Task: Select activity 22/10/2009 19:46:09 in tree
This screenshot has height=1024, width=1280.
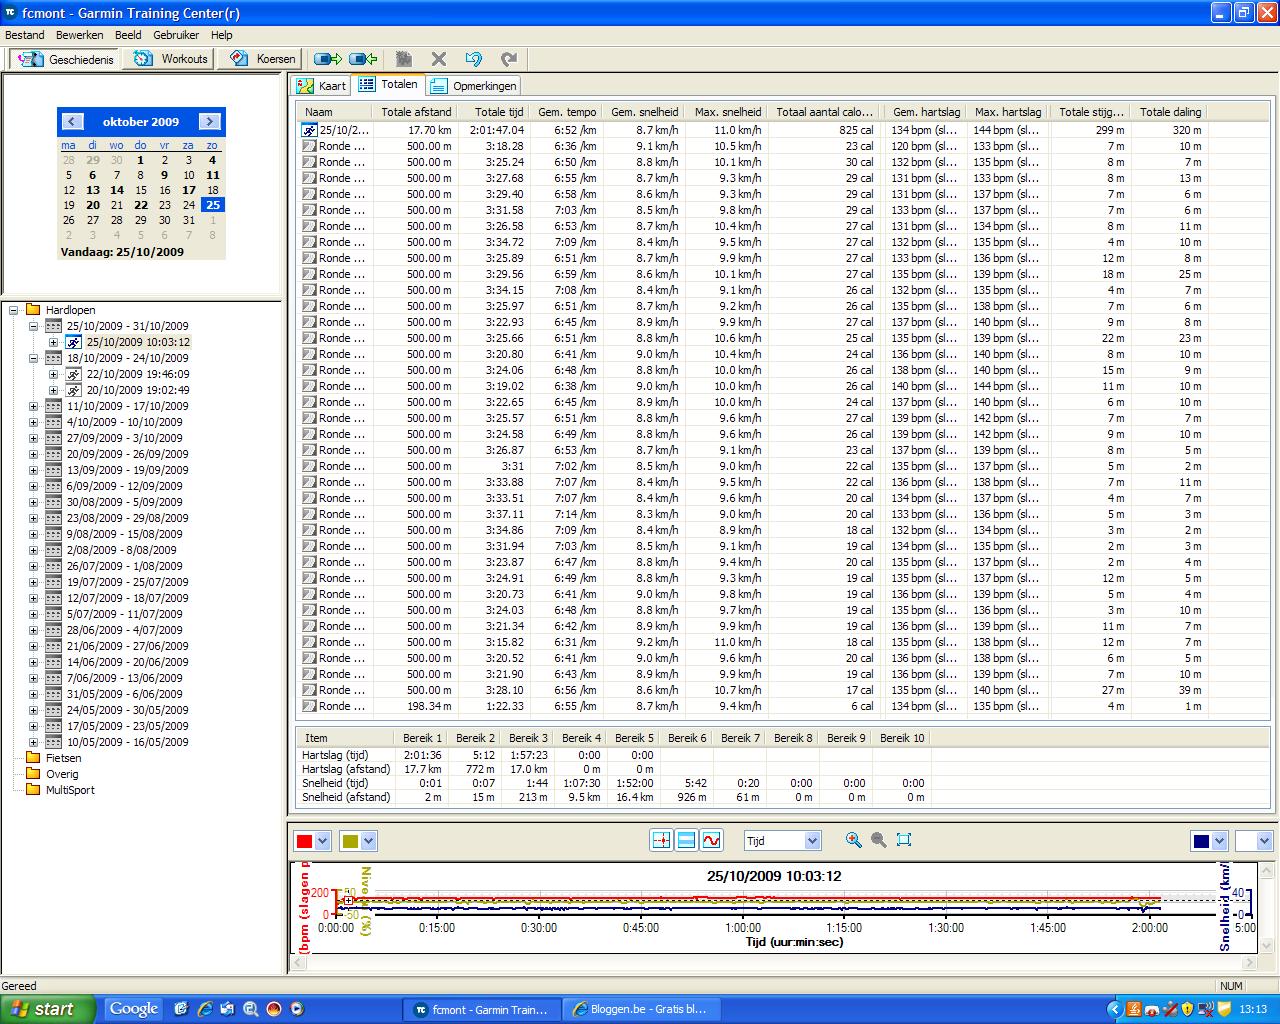Action: click(138, 374)
